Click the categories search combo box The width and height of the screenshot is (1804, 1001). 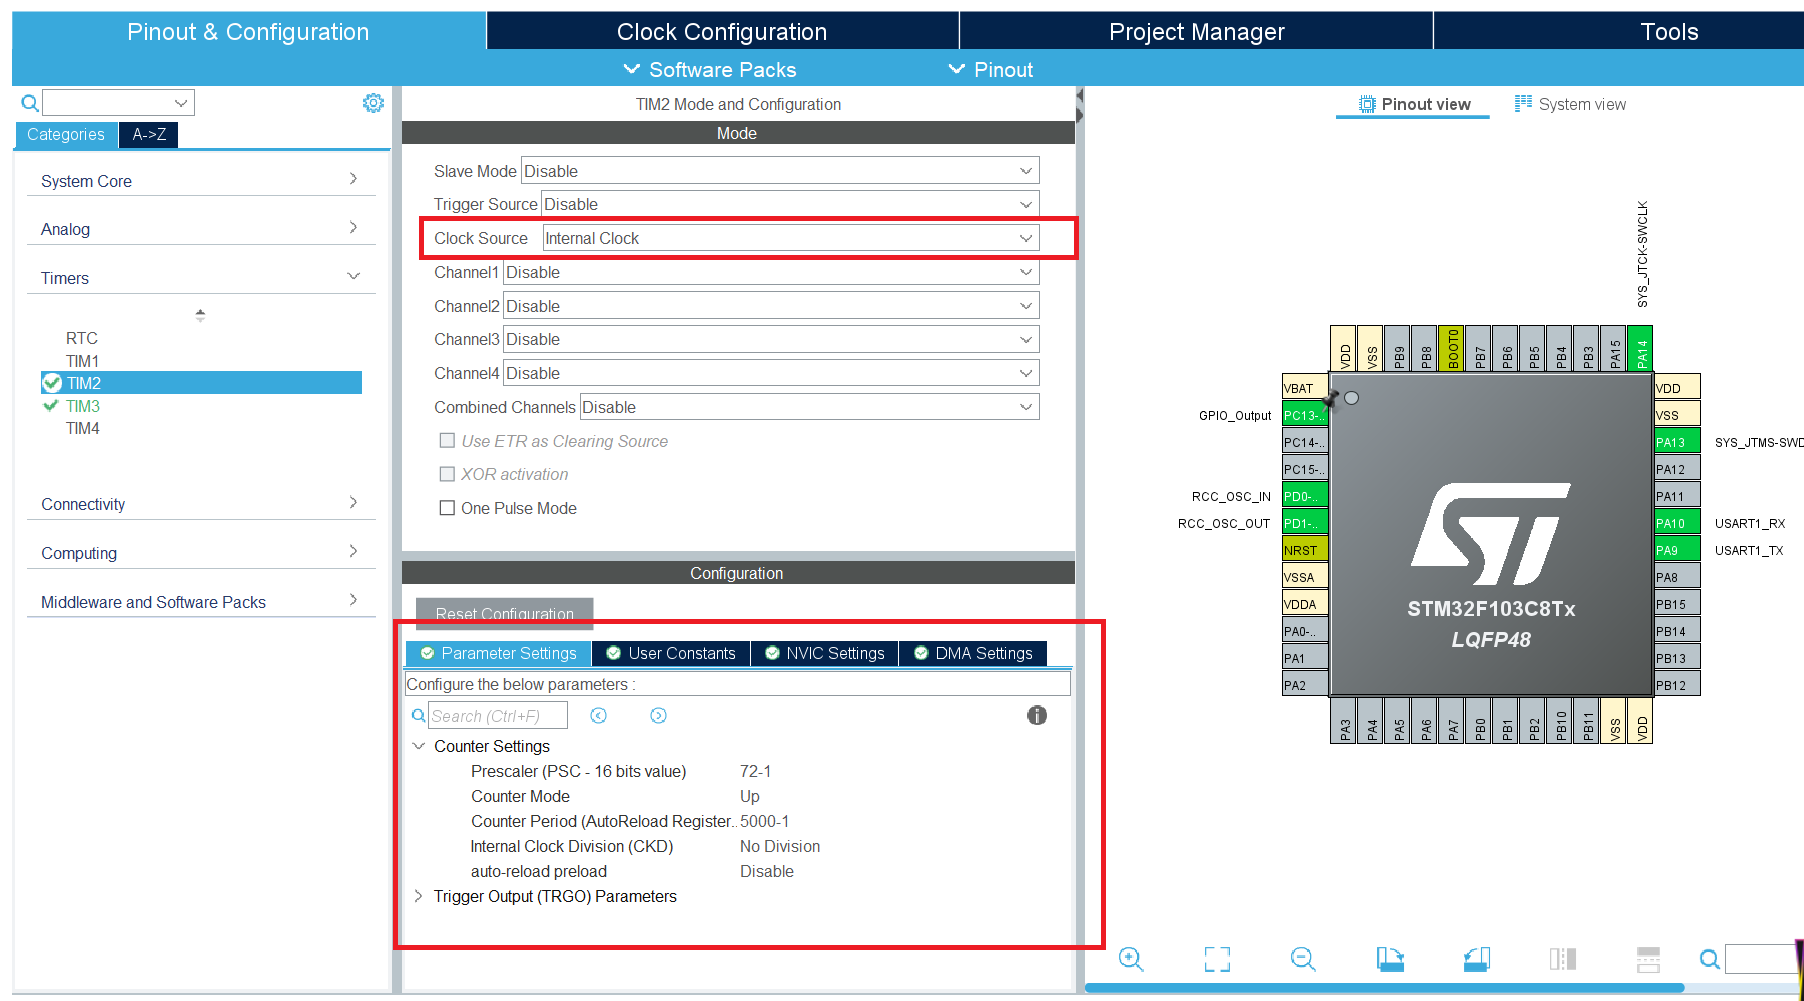point(118,103)
